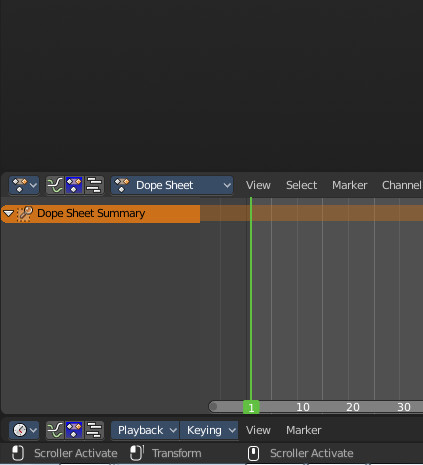This screenshot has width=423, height=465.
Task: Select Dope Sheet icon in Dope Sheet header
Action: click(x=74, y=185)
